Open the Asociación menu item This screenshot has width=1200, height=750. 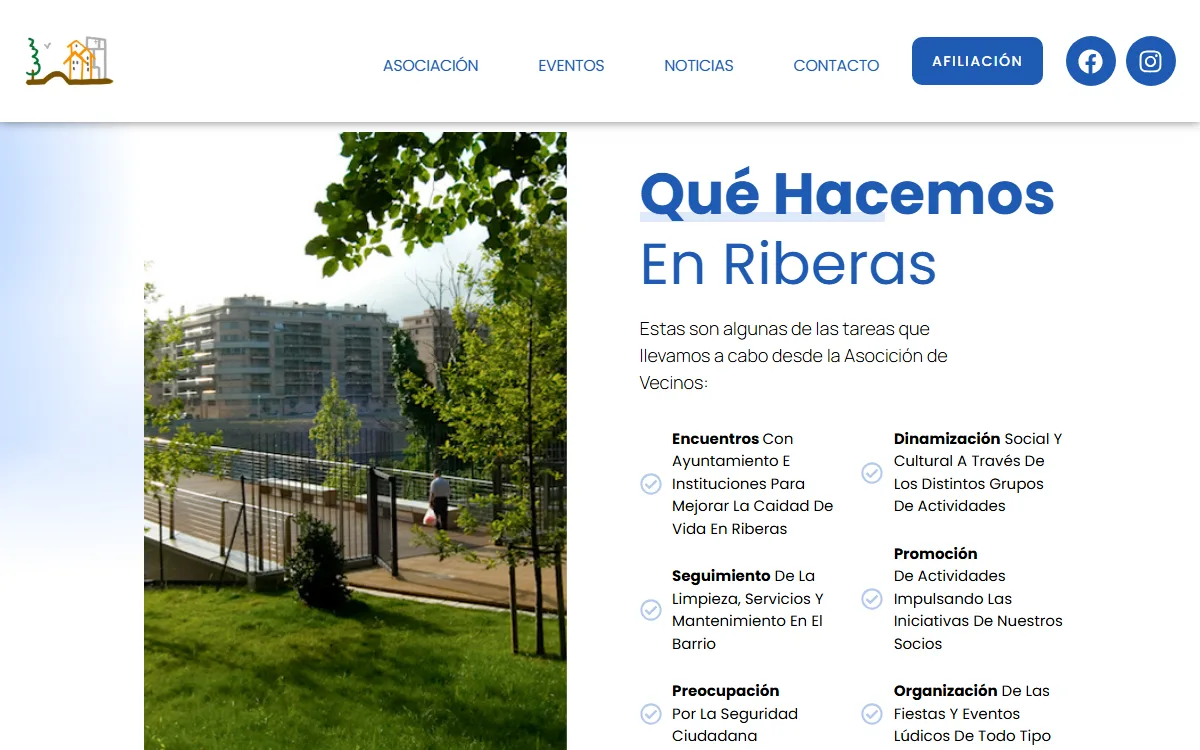tap(431, 66)
